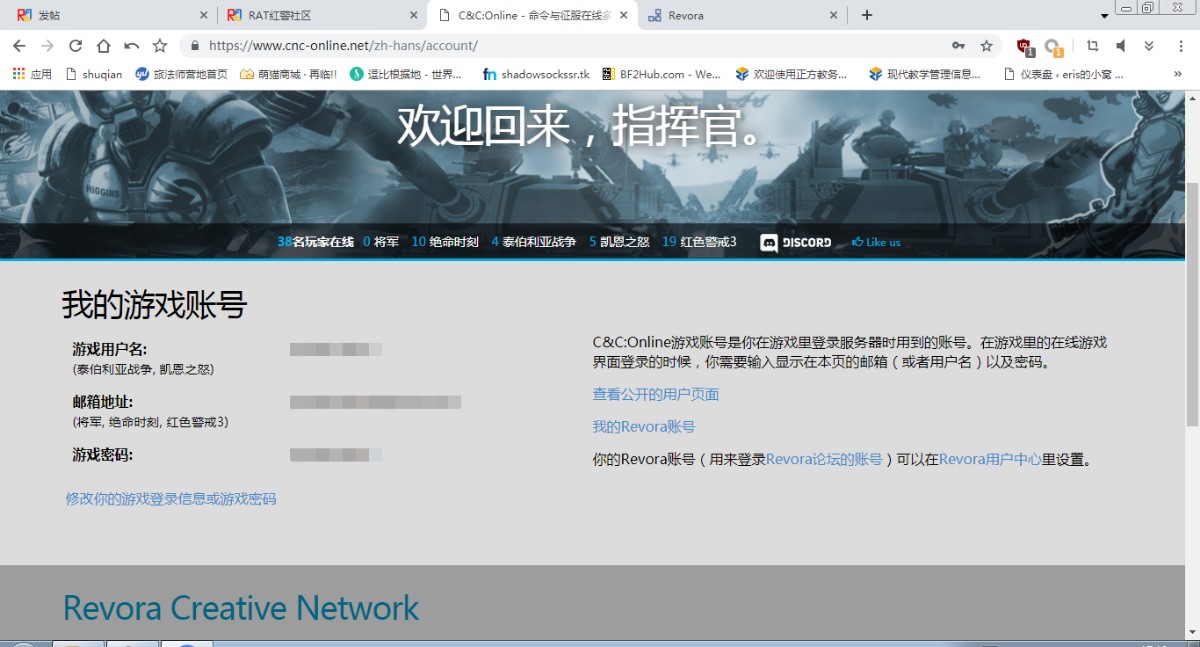The height and width of the screenshot is (647, 1200).
Task: Click the curved undo arrow toolbar icon
Action: 131,46
